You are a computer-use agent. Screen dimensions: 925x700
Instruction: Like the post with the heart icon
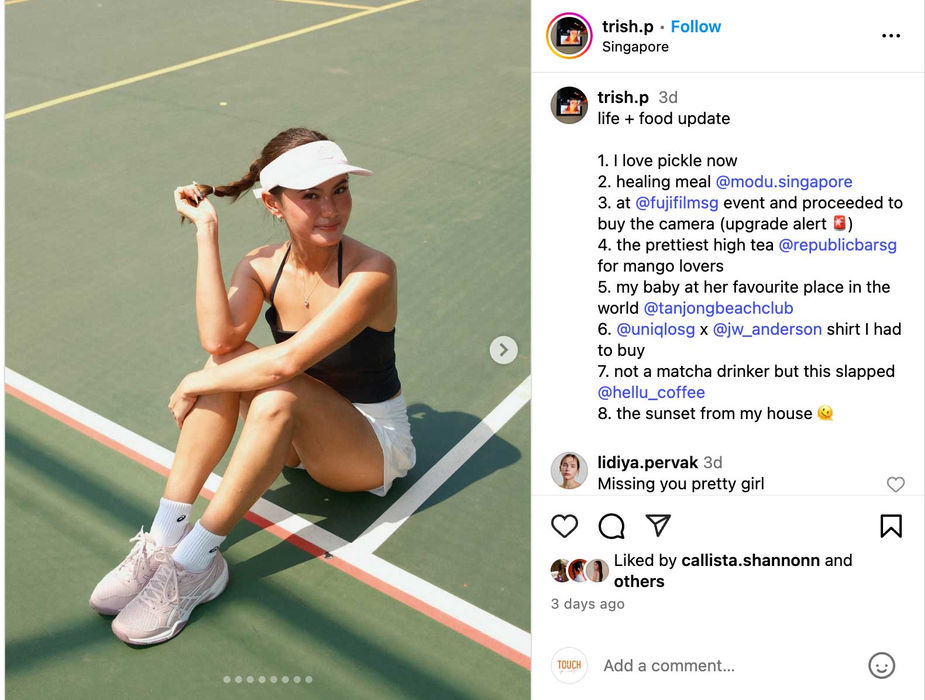[564, 525]
